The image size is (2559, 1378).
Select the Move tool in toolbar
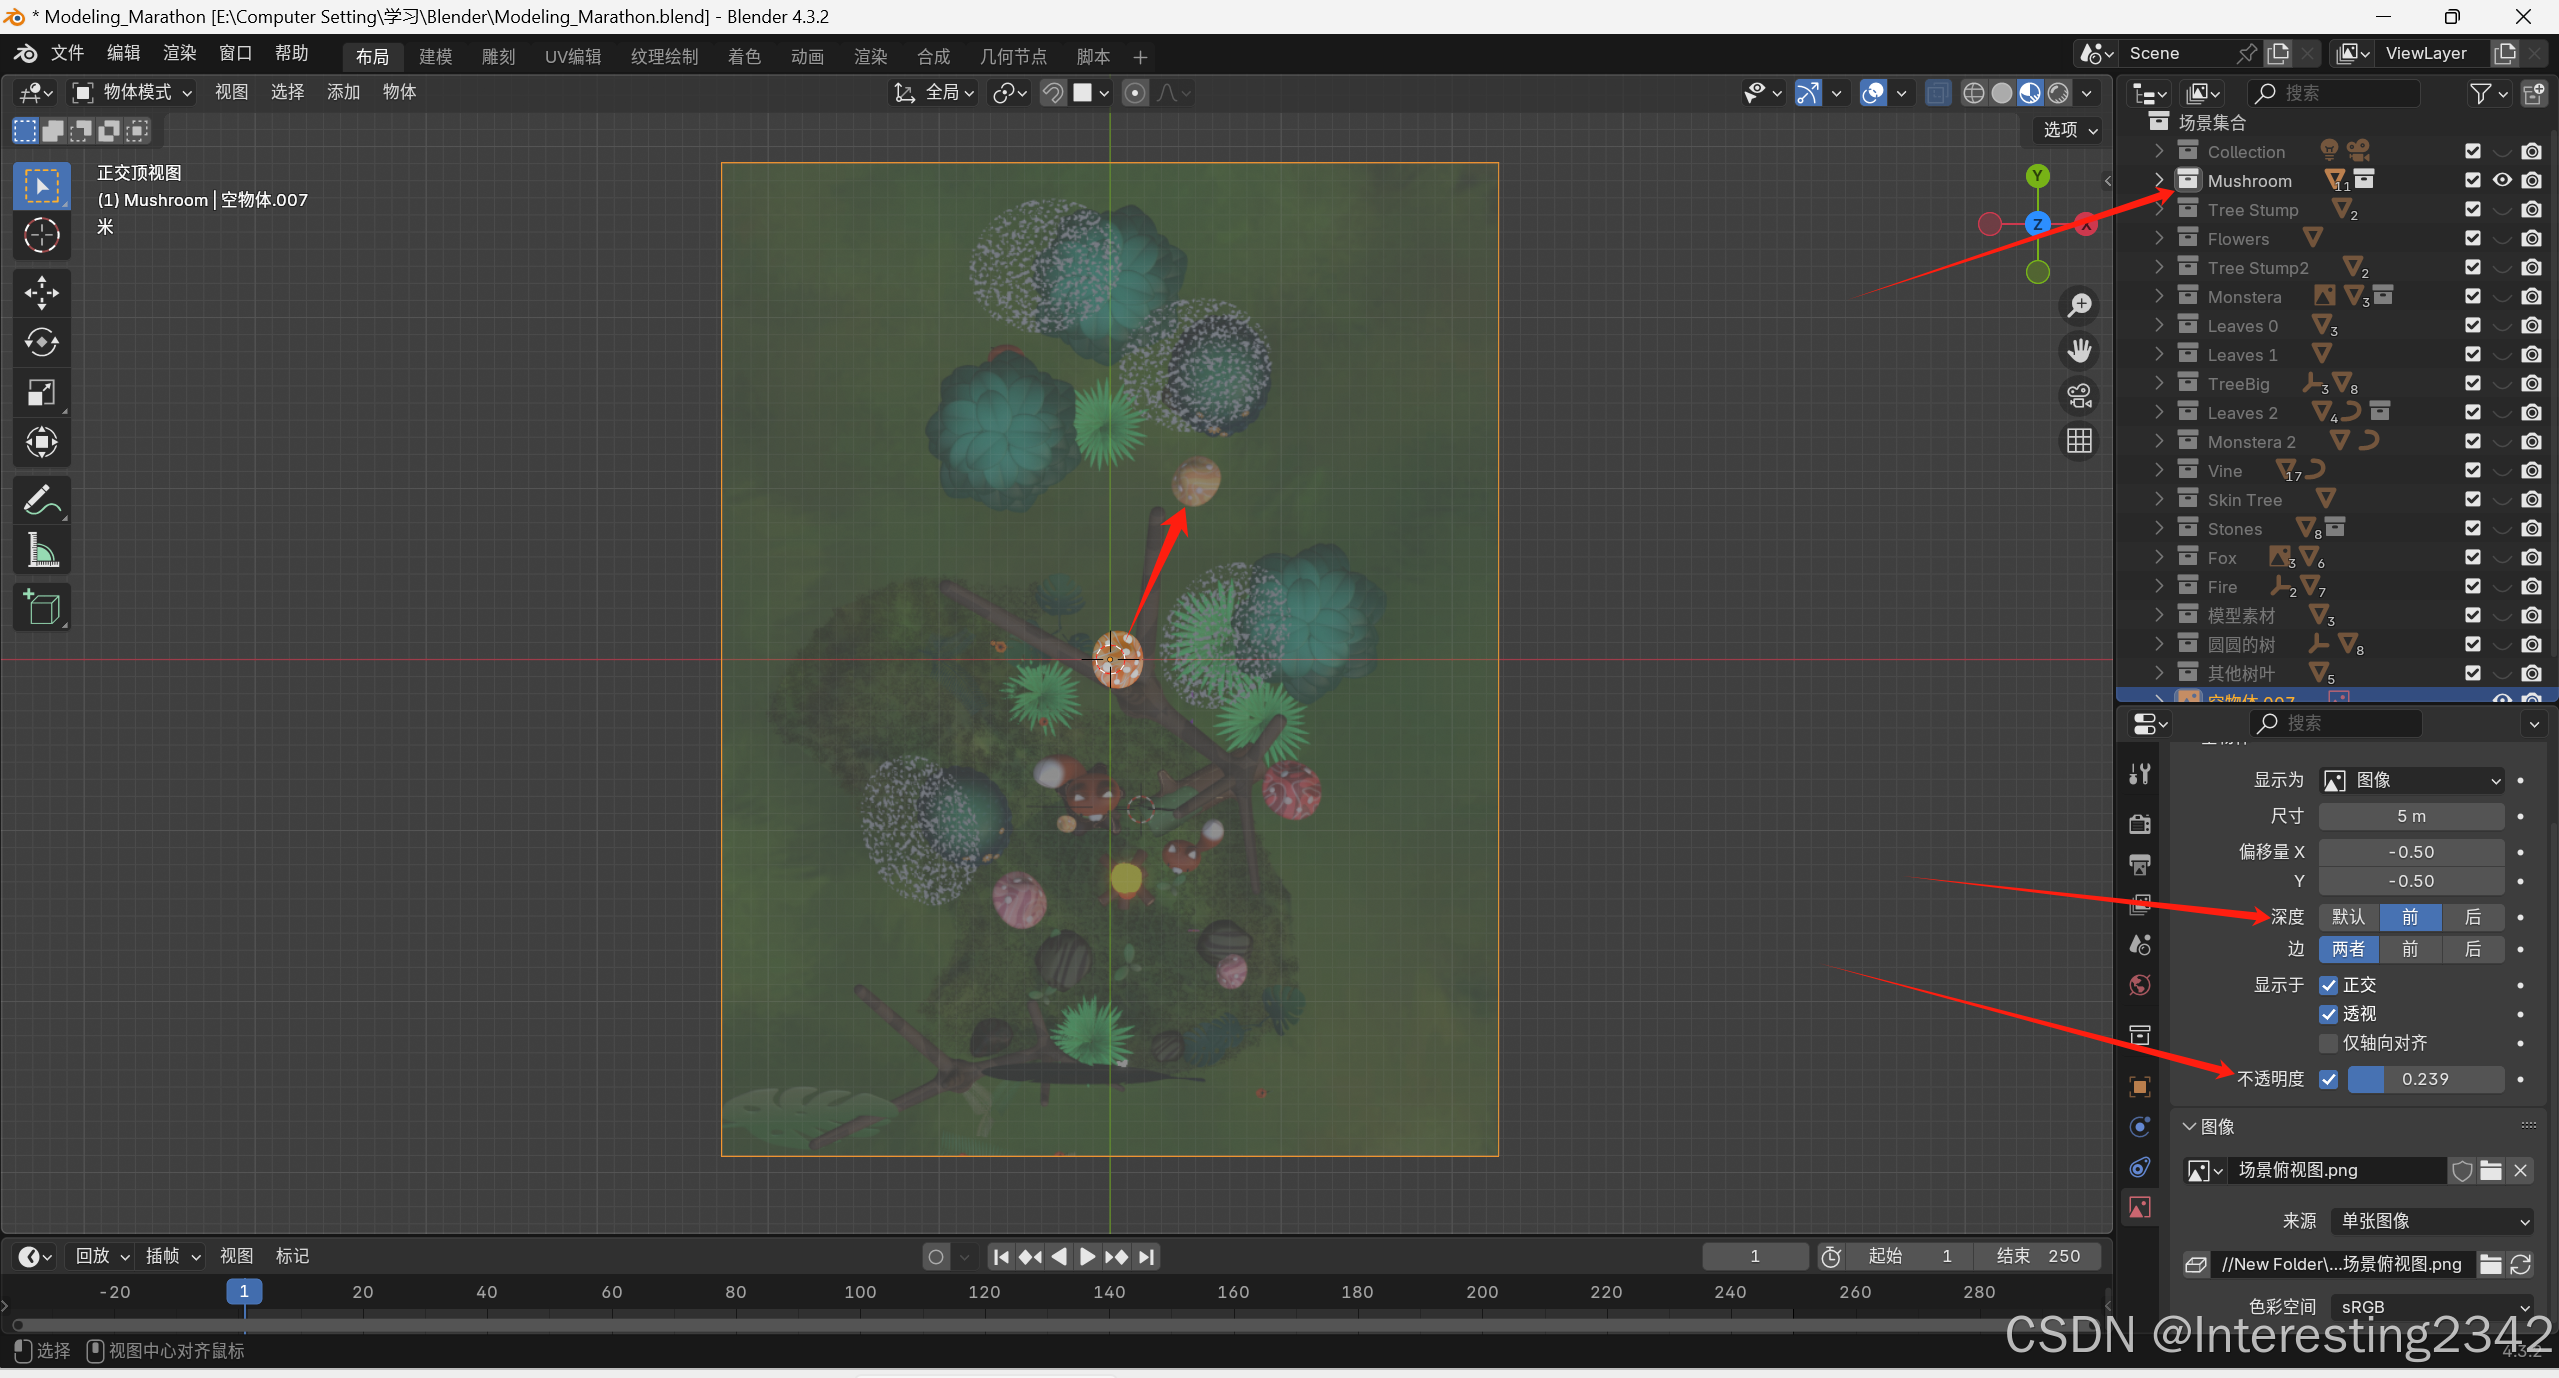[x=41, y=292]
